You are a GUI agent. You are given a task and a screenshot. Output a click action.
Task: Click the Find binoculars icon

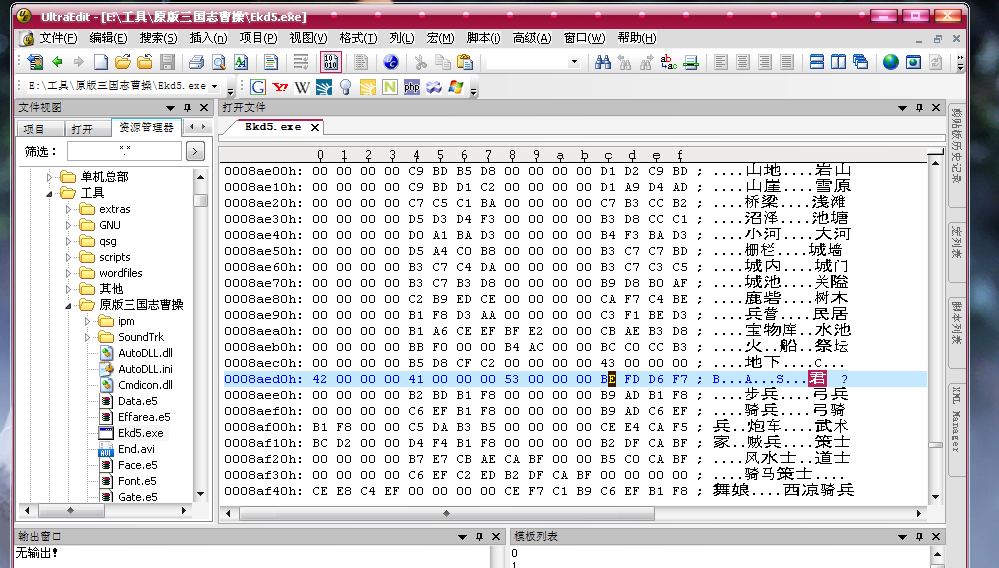tap(603, 62)
